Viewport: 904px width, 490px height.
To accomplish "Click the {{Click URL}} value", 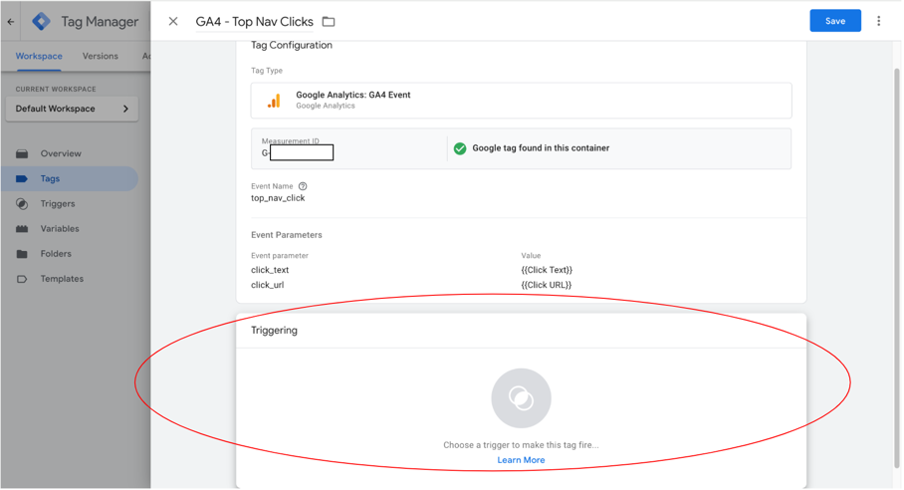I will coord(546,285).
